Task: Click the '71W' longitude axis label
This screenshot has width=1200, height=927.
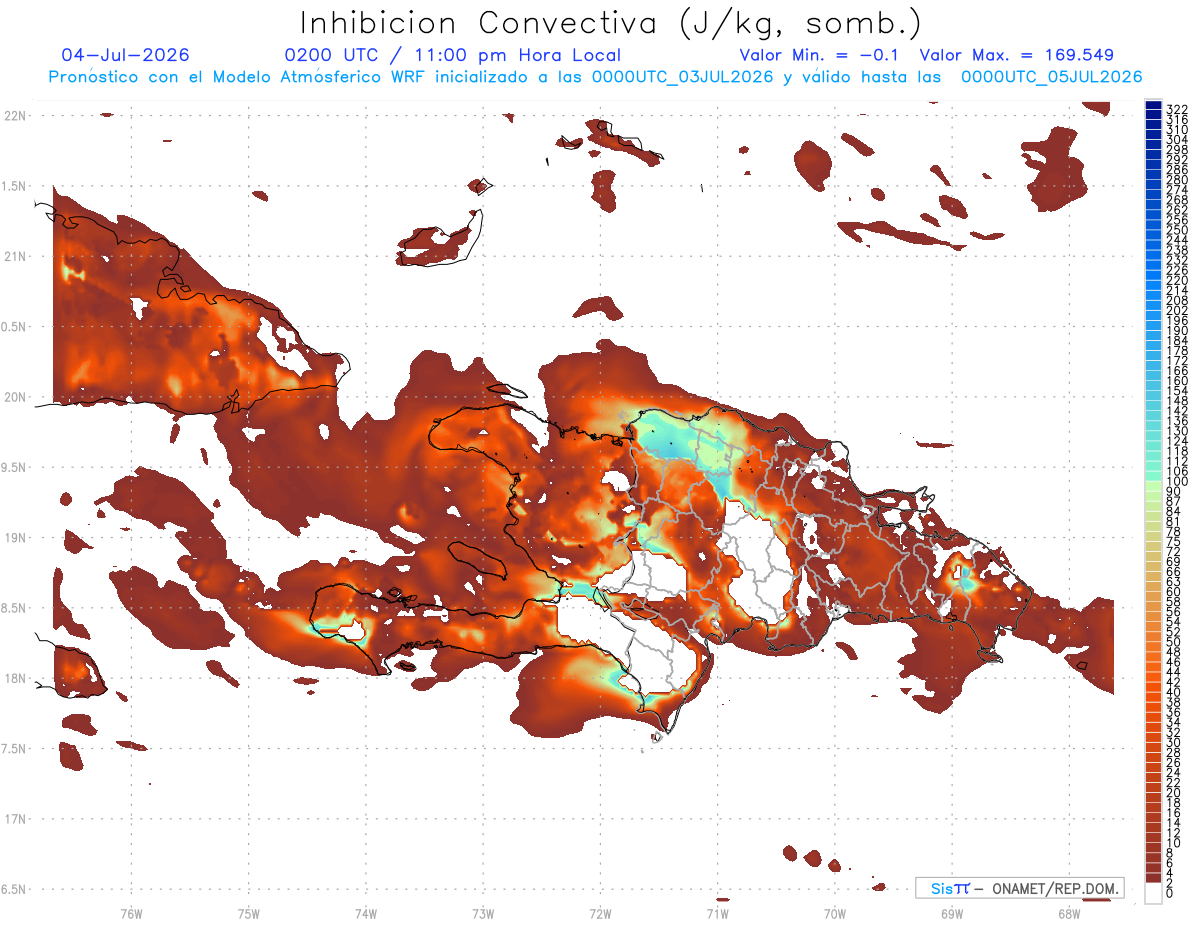Action: (x=717, y=913)
